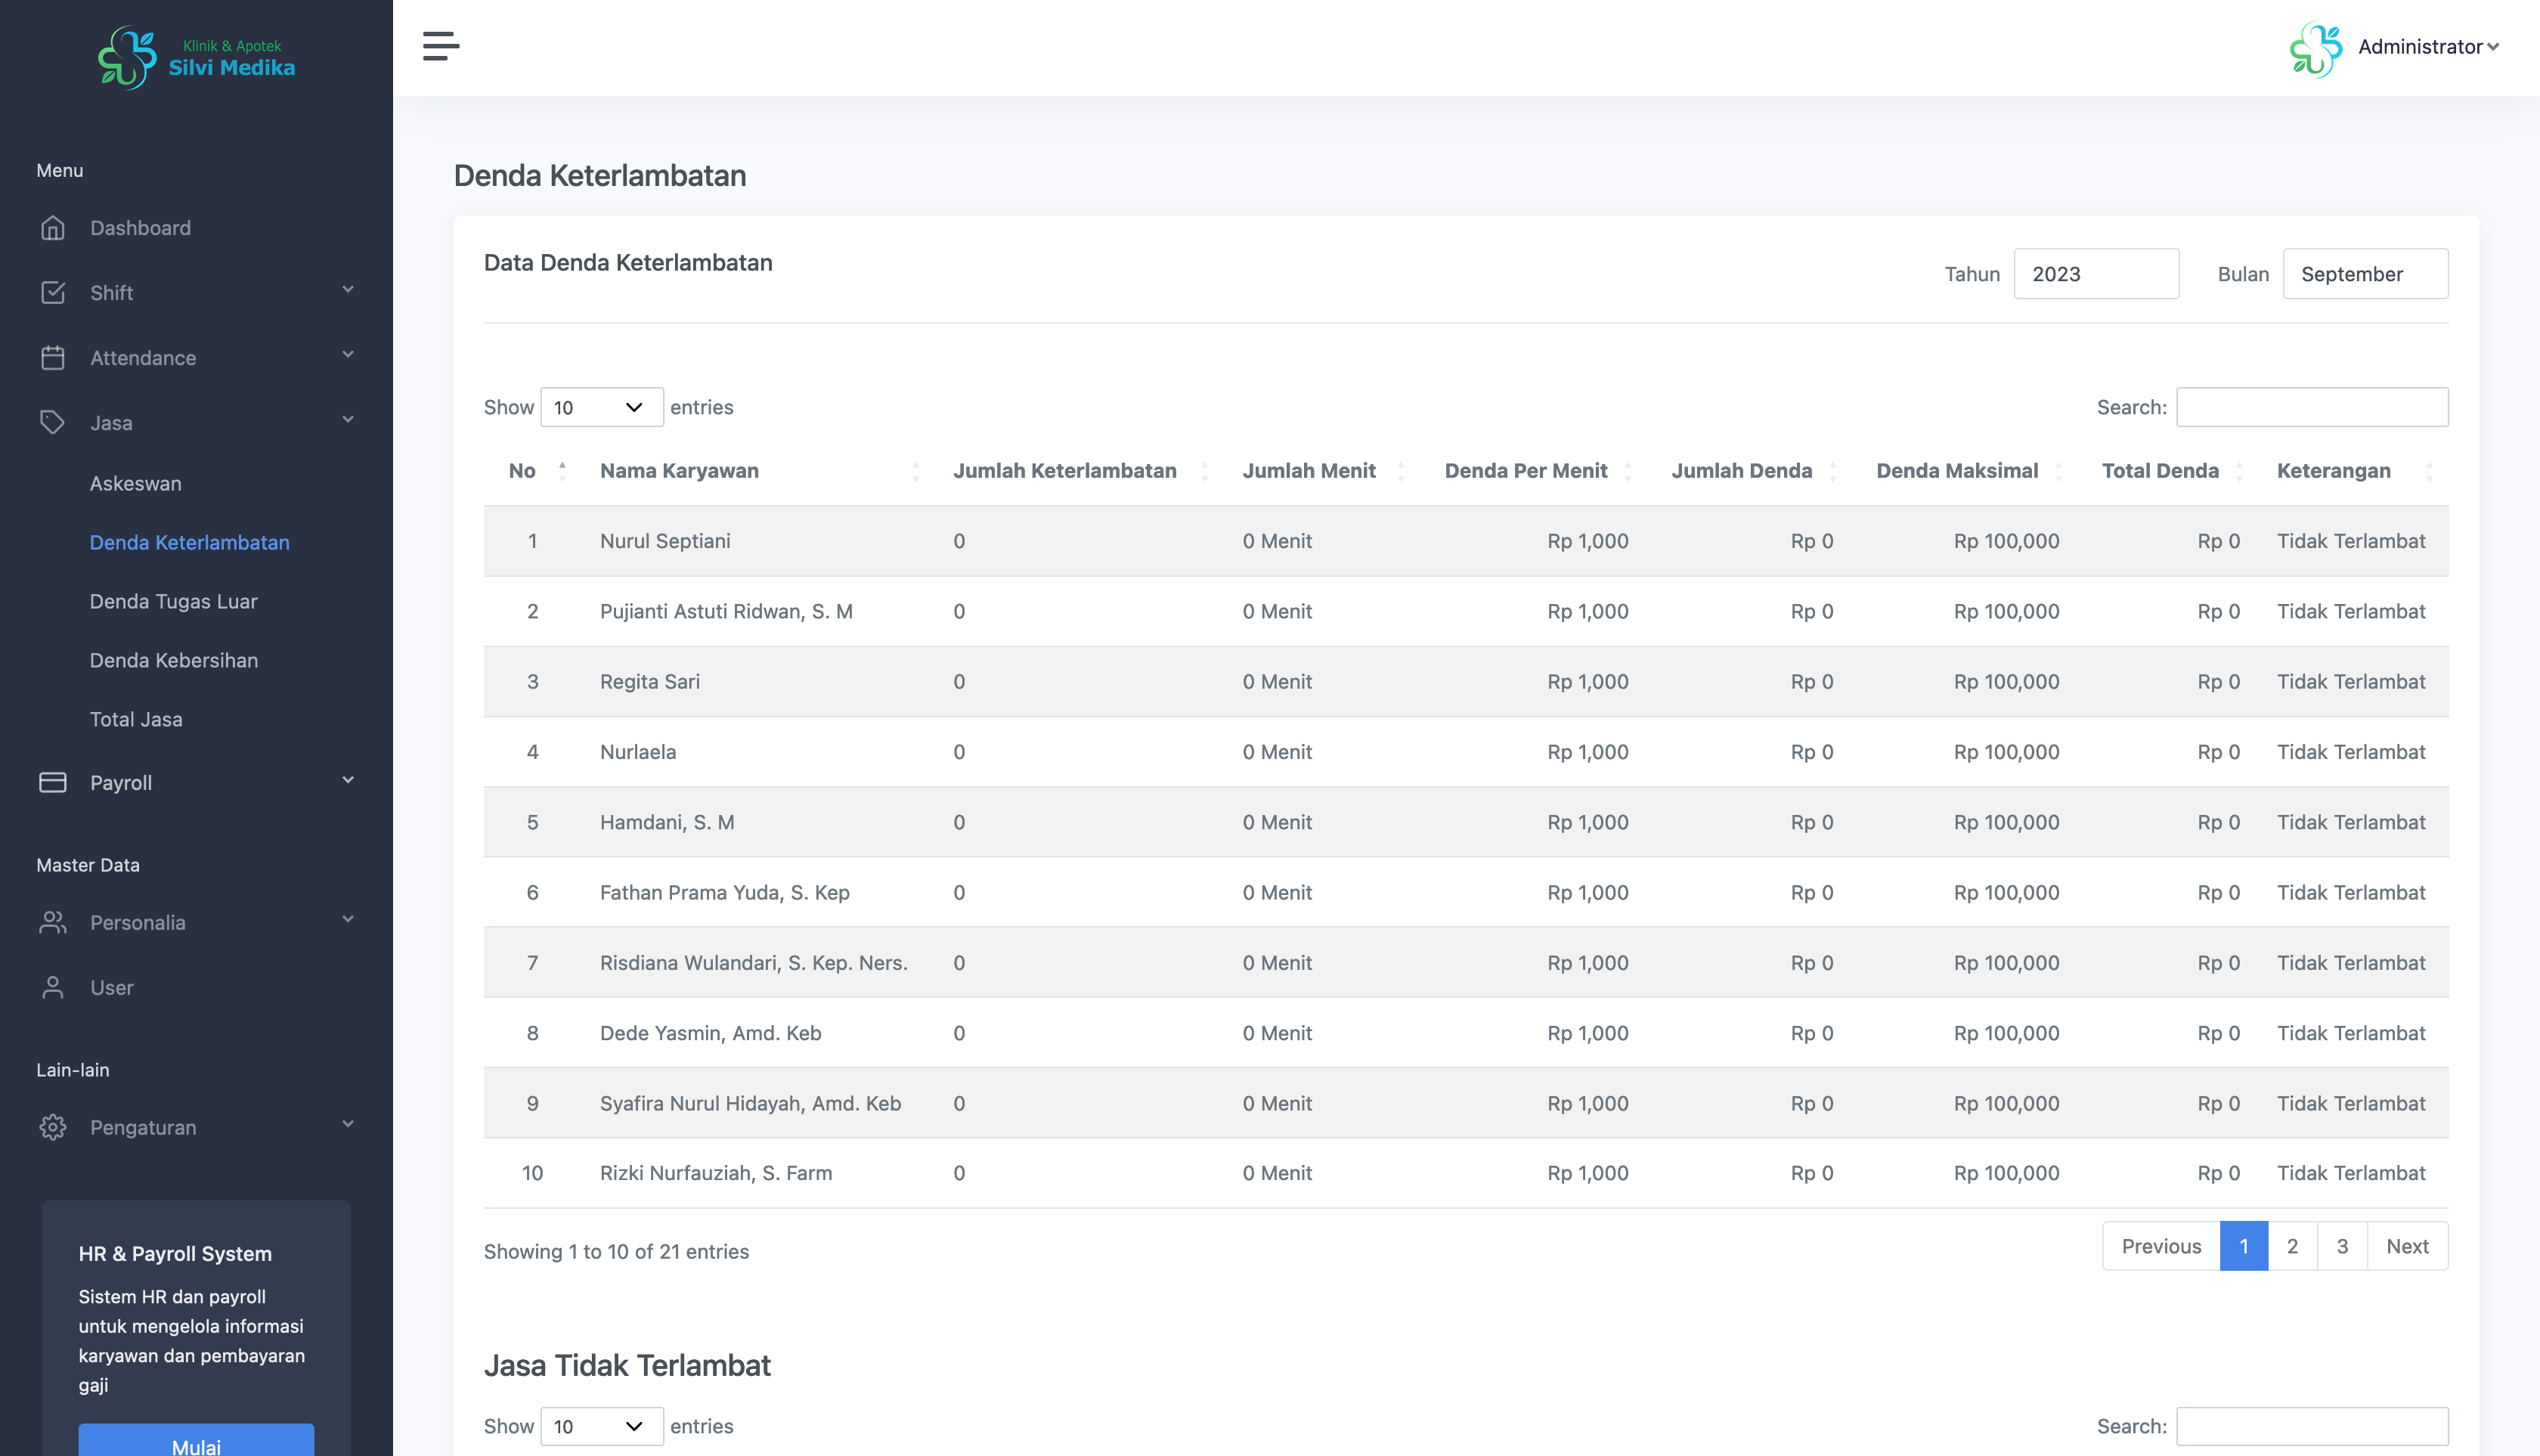This screenshot has height=1456, width=2540.
Task: Click the Administrator avatar logo in the top bar
Action: pos(2316,49)
